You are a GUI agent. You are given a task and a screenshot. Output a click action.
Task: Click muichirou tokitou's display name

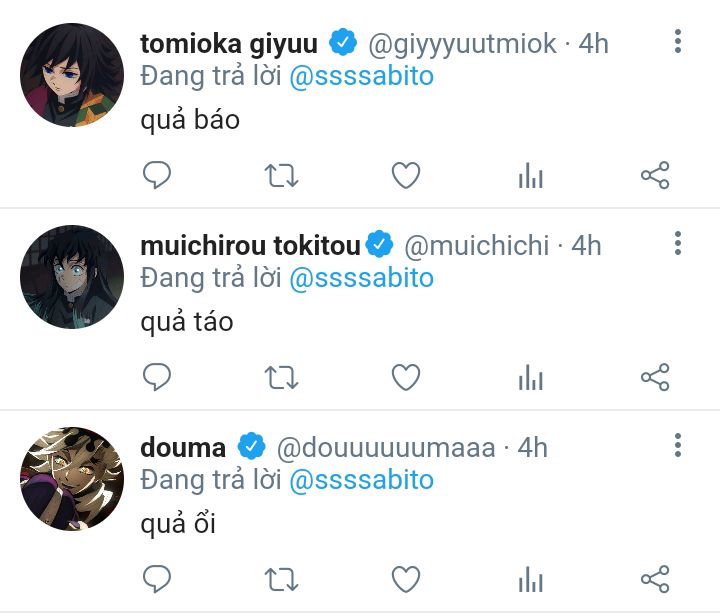pos(250,244)
